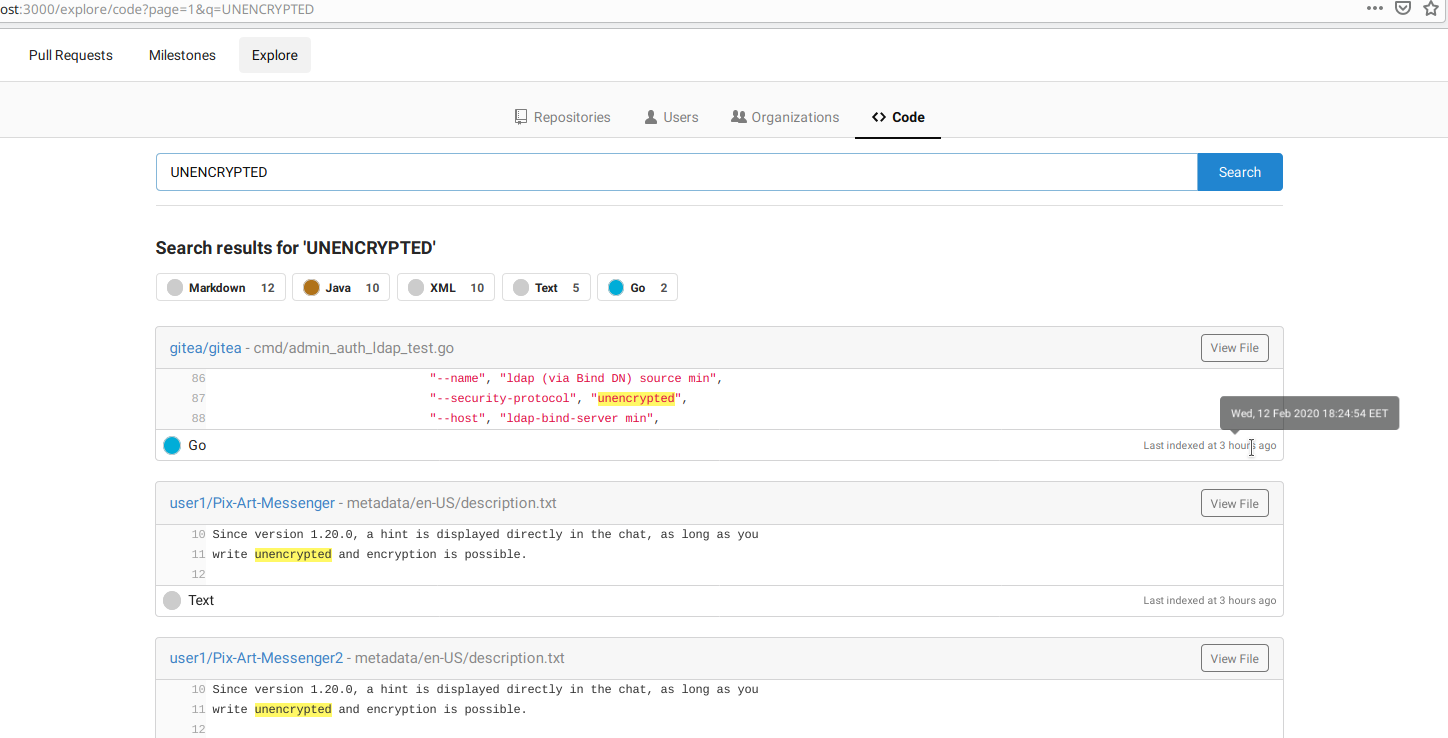The image size is (1448, 738).
Task: Switch to the Organizations tab
Action: coord(785,117)
